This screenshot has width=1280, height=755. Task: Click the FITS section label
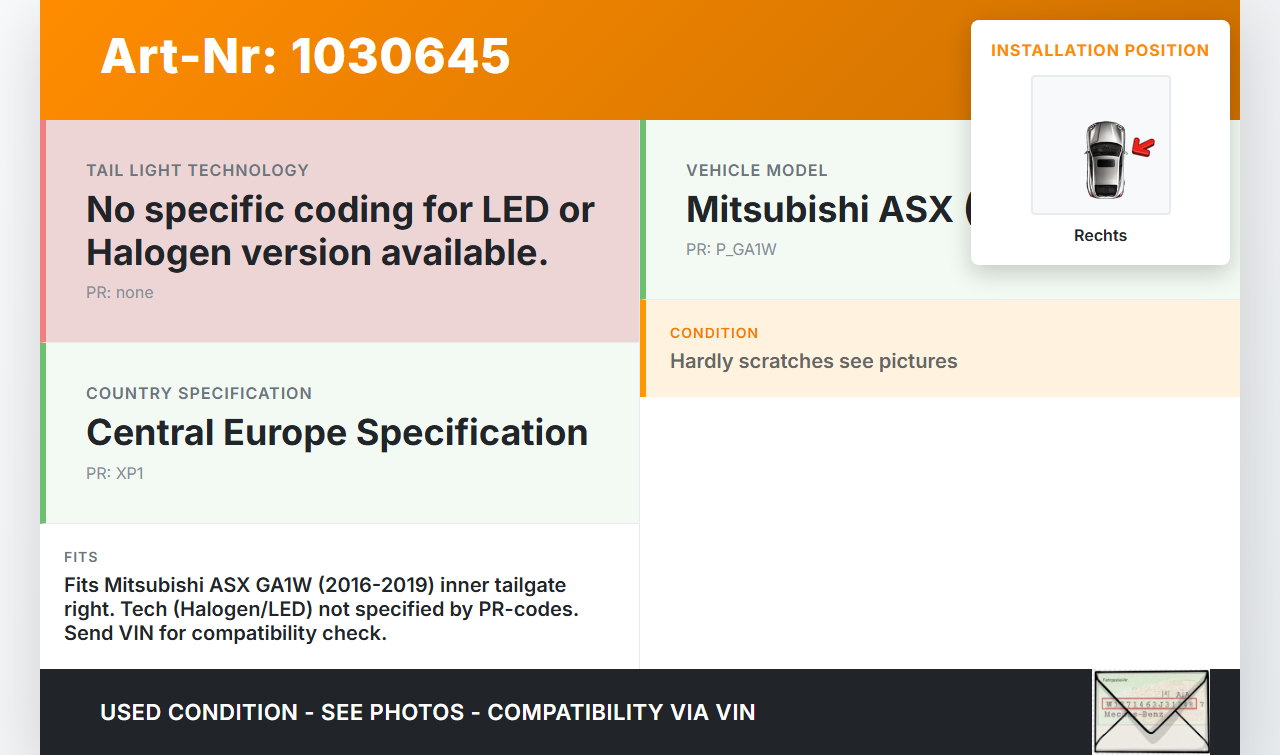(81, 557)
